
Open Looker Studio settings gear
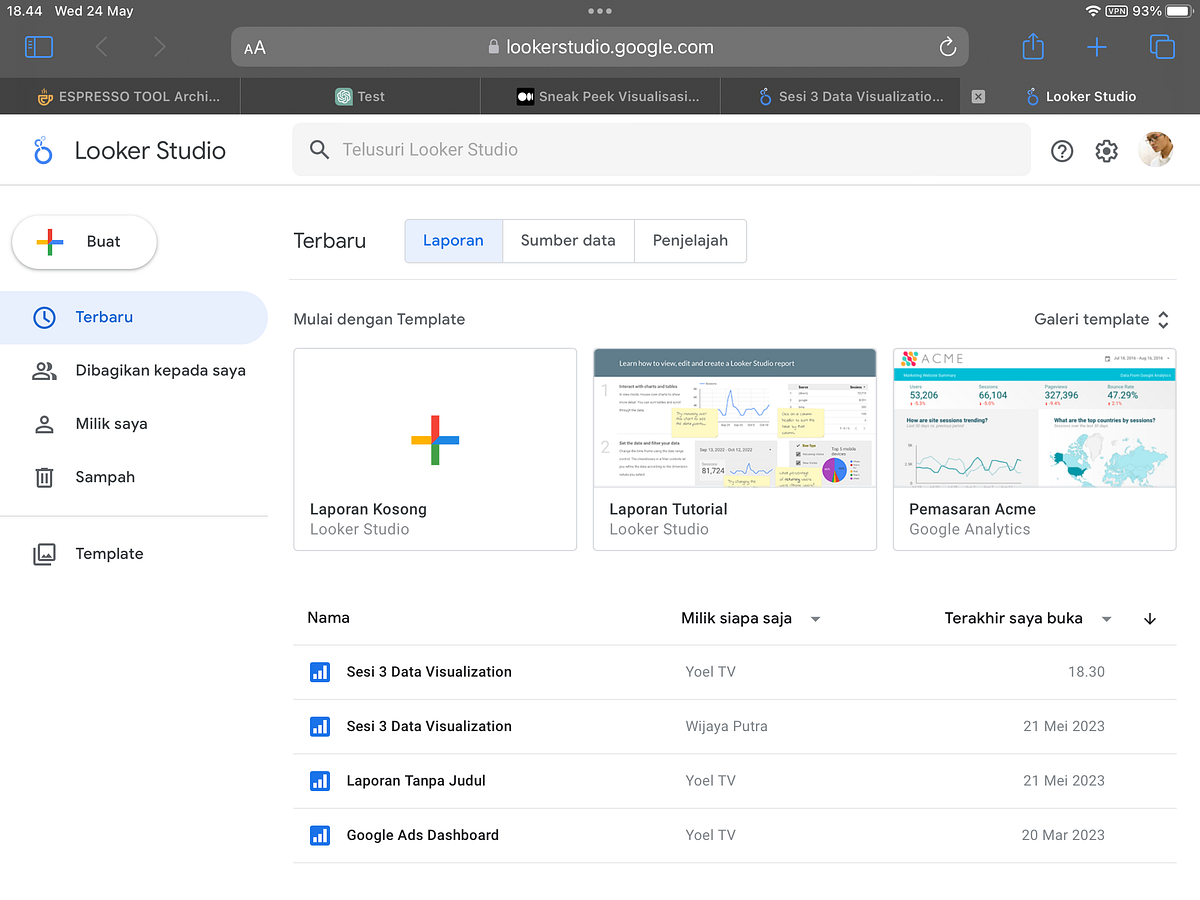(1106, 151)
